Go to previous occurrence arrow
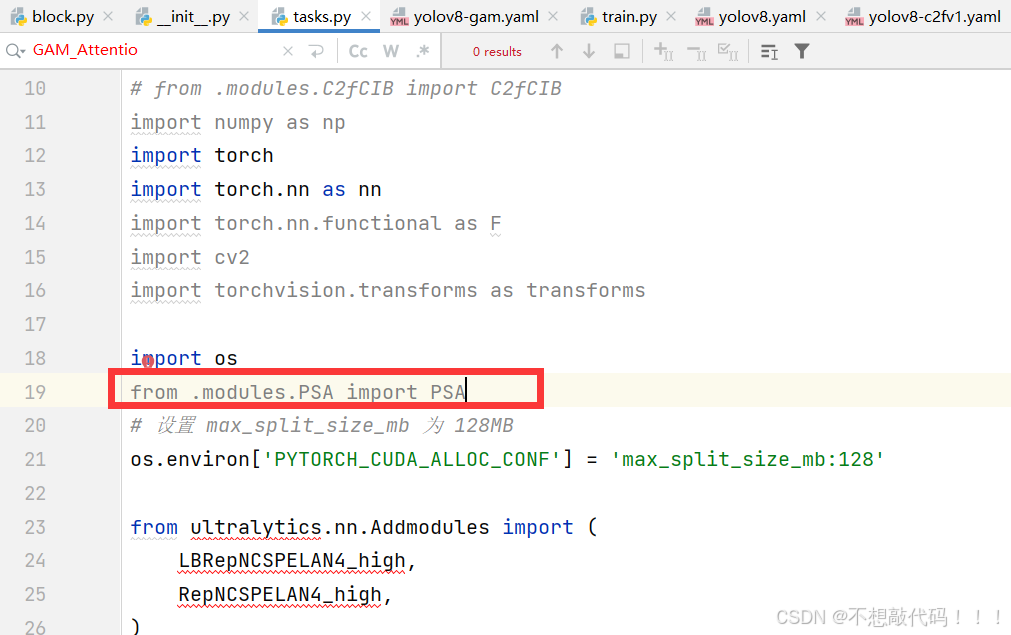This screenshot has height=635, width=1011. (x=556, y=51)
